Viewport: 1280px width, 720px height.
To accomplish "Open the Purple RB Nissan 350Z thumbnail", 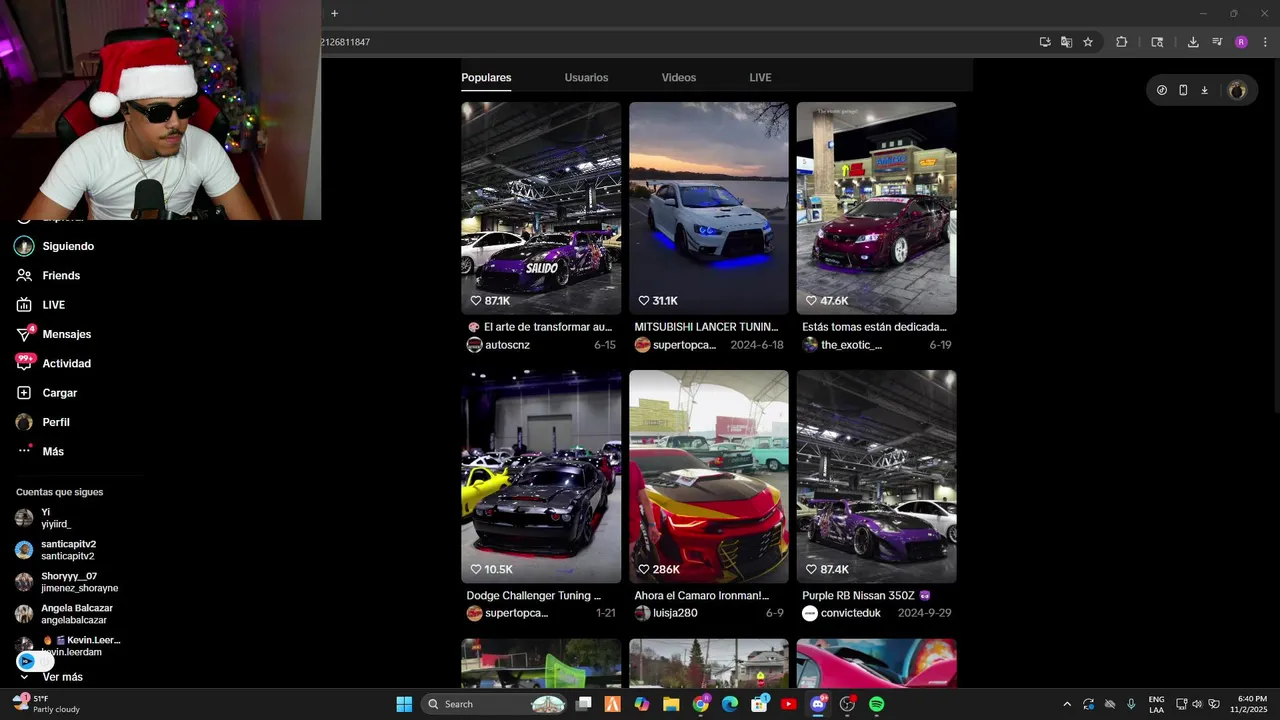I will (x=876, y=476).
